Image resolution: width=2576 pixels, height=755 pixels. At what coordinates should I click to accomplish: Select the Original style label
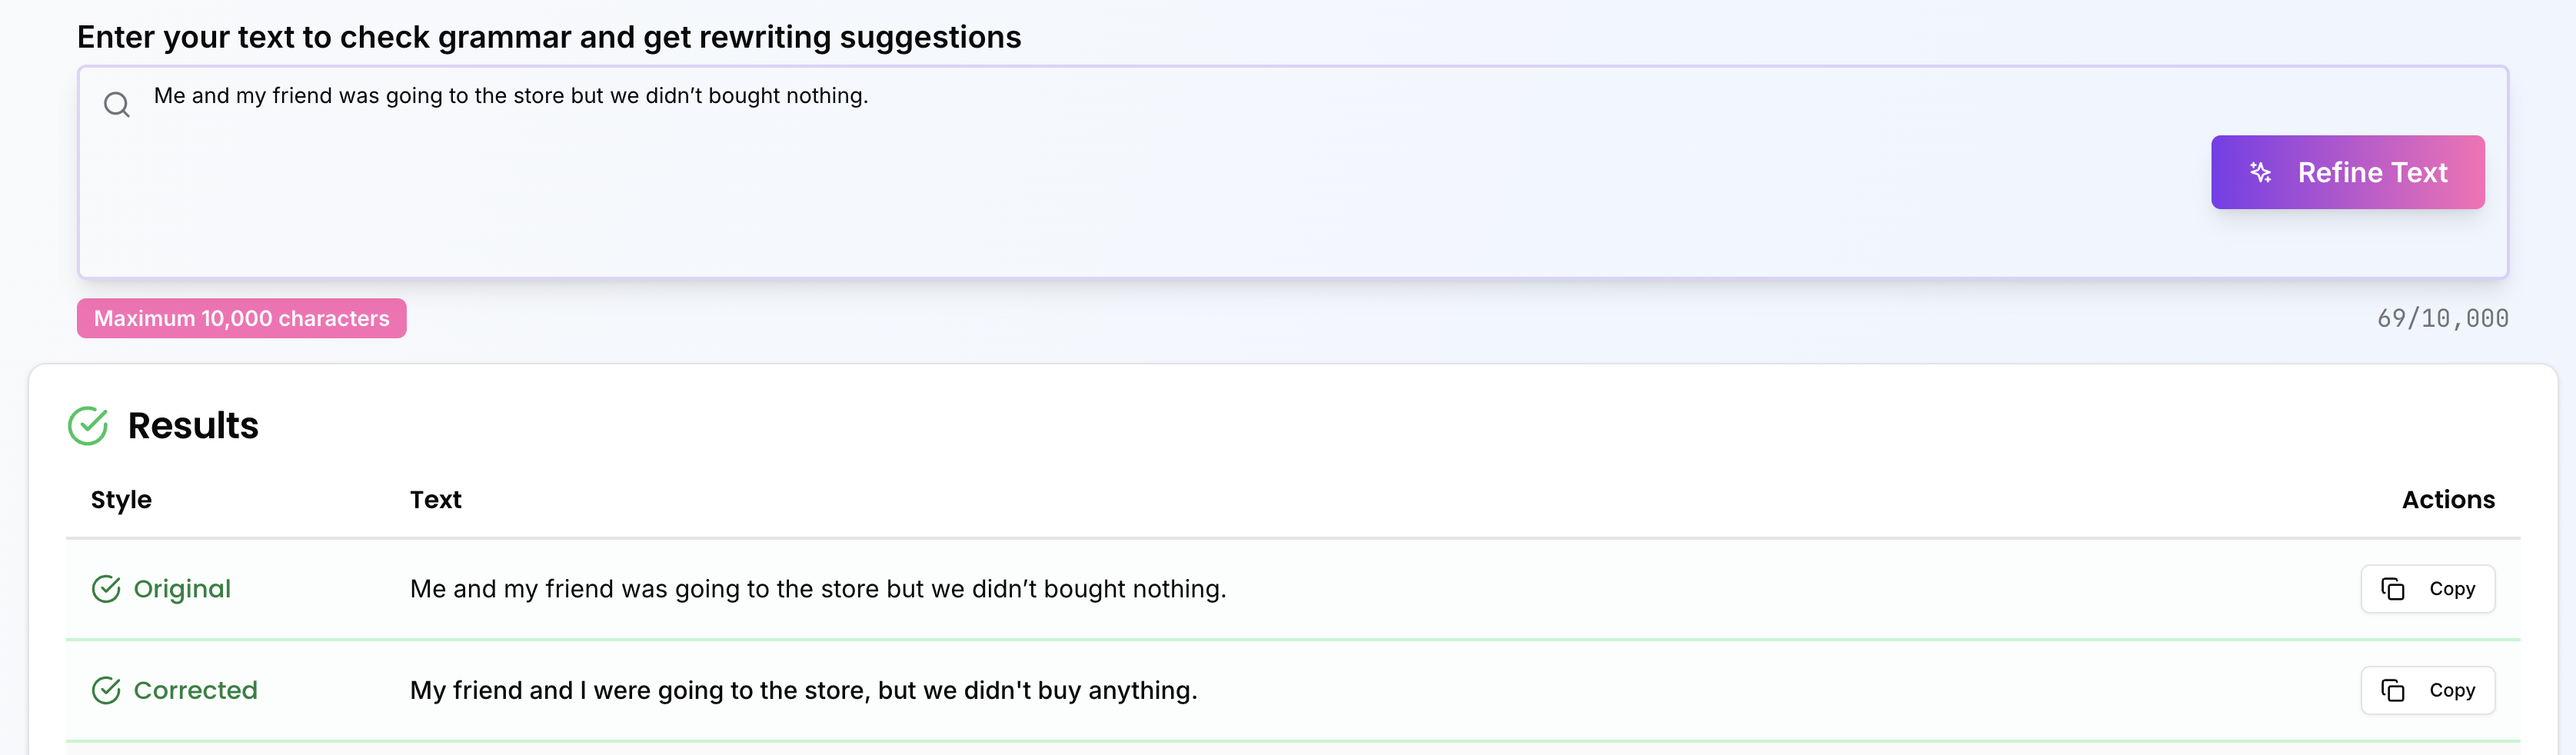click(x=182, y=589)
